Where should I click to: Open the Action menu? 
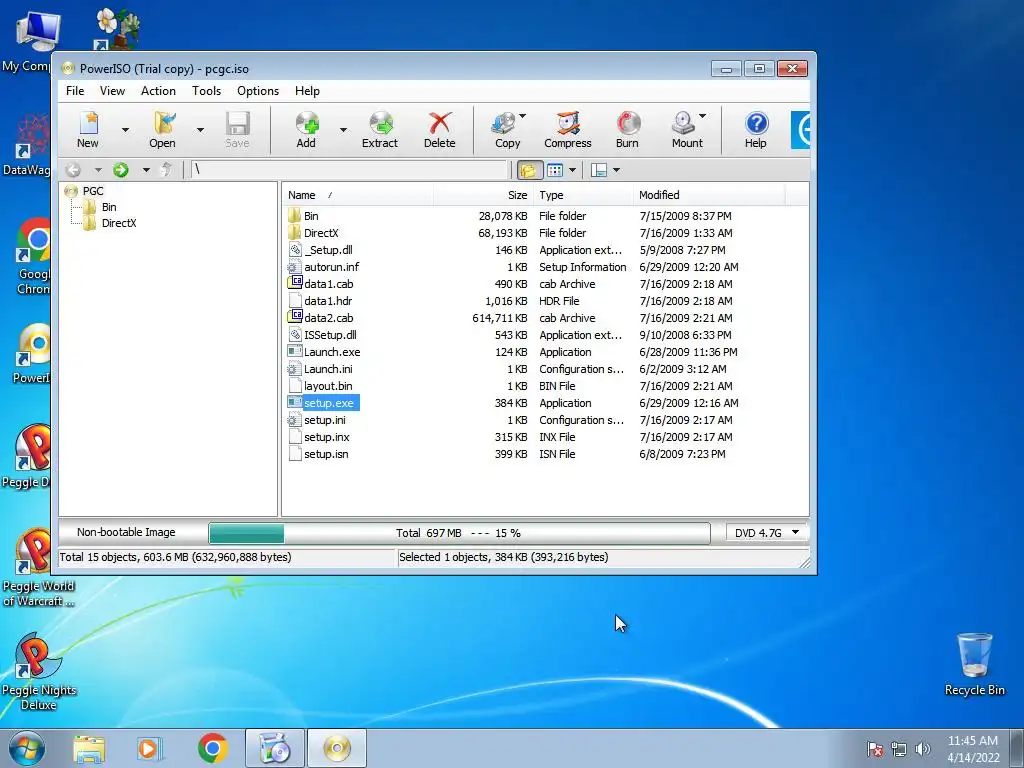tap(159, 91)
